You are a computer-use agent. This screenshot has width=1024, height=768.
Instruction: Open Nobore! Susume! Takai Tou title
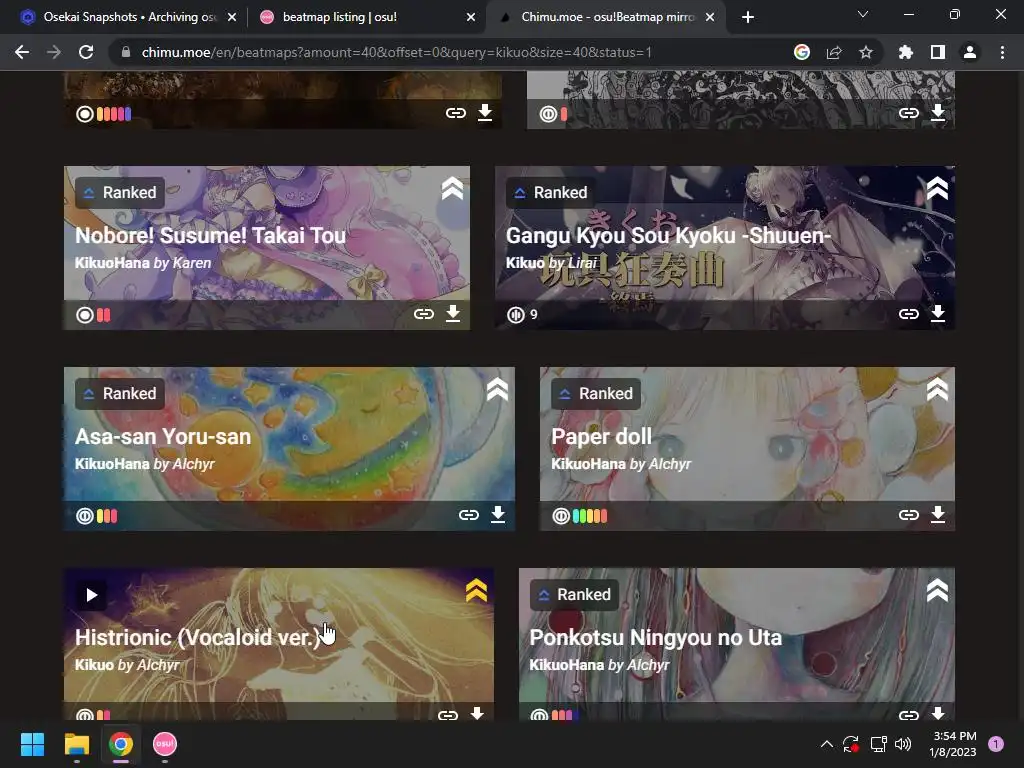[x=210, y=235]
